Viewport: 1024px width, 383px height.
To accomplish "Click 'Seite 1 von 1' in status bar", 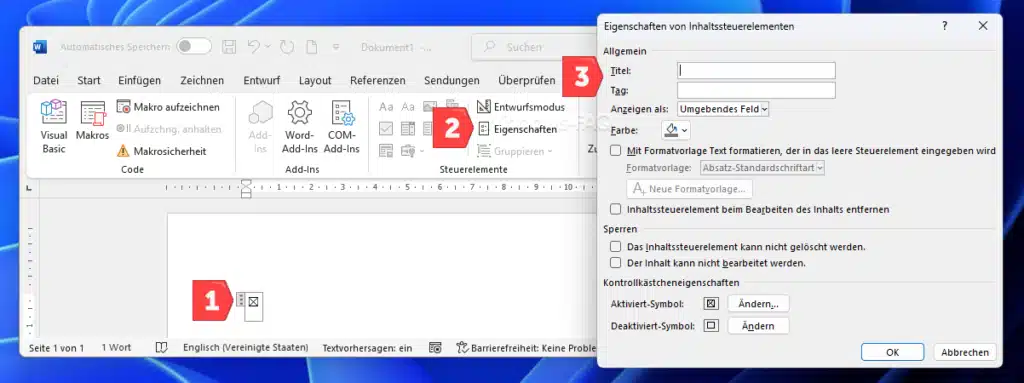I will pyautogui.click(x=56, y=348).
